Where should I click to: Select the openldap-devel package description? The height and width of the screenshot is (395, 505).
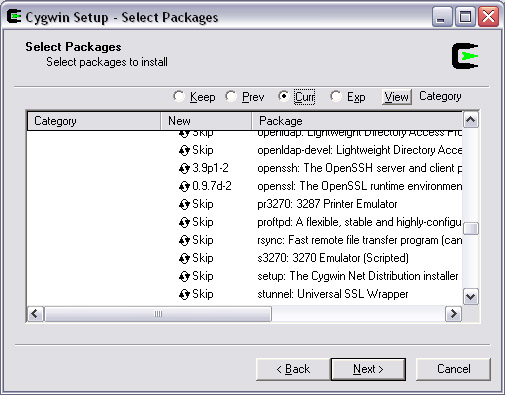[359, 150]
